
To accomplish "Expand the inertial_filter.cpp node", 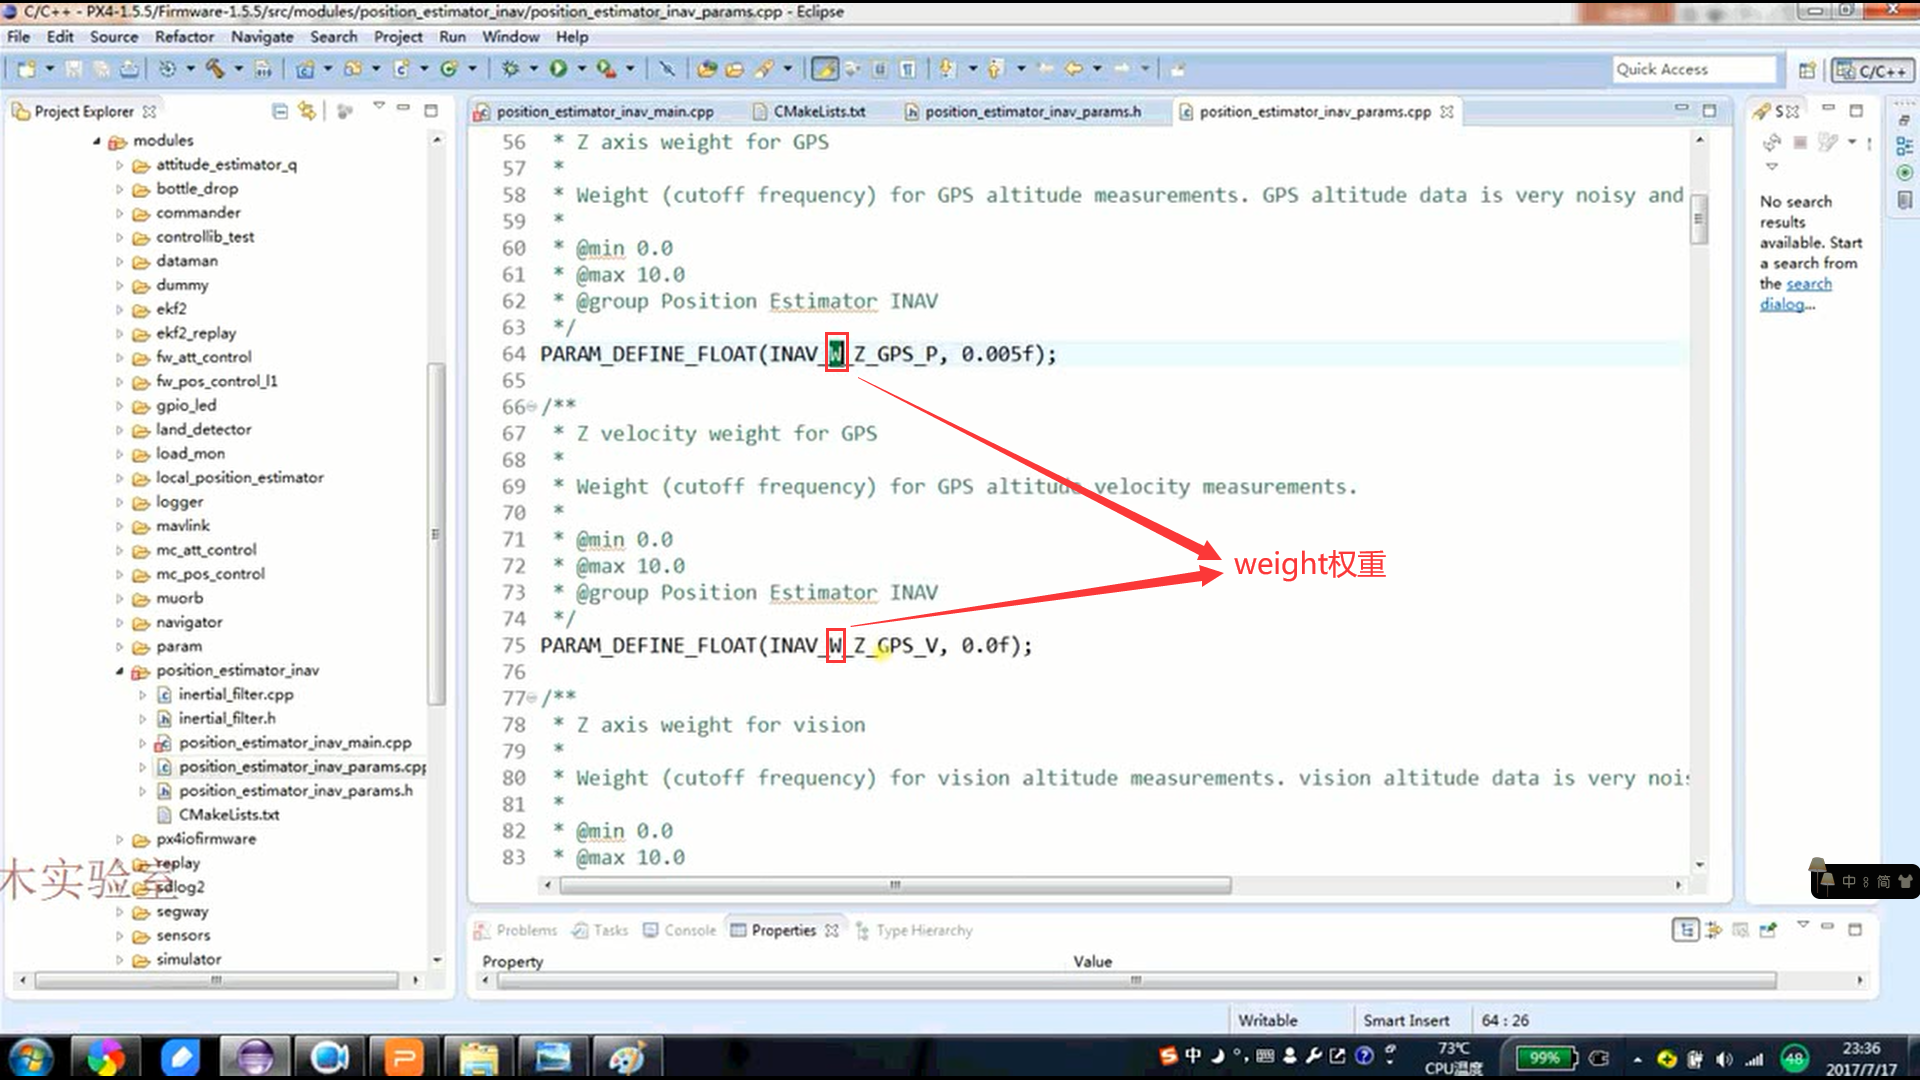I will tap(142, 695).
